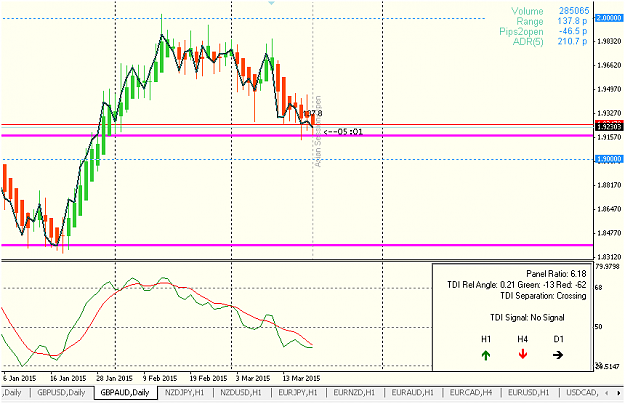Click the 1.84770 value on the price scale
This screenshot has height=404, width=625.
pyautogui.click(x=610, y=233)
